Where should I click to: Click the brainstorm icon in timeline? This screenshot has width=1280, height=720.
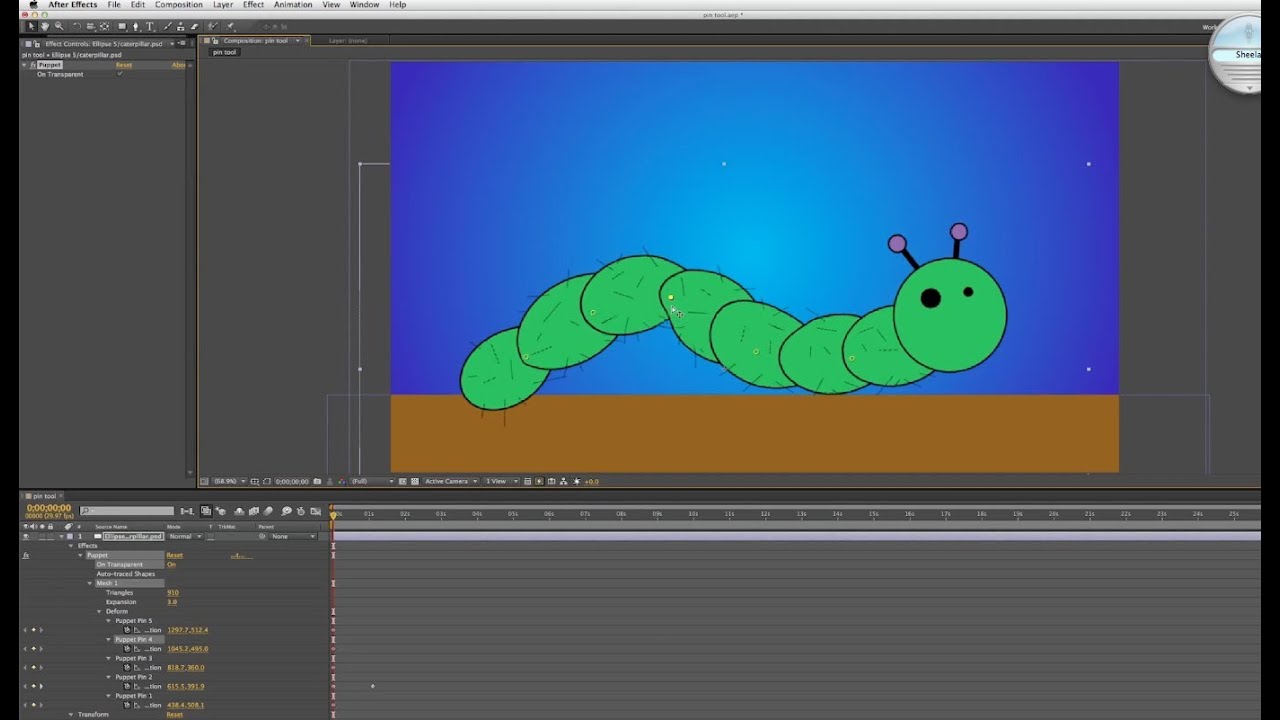(287, 511)
